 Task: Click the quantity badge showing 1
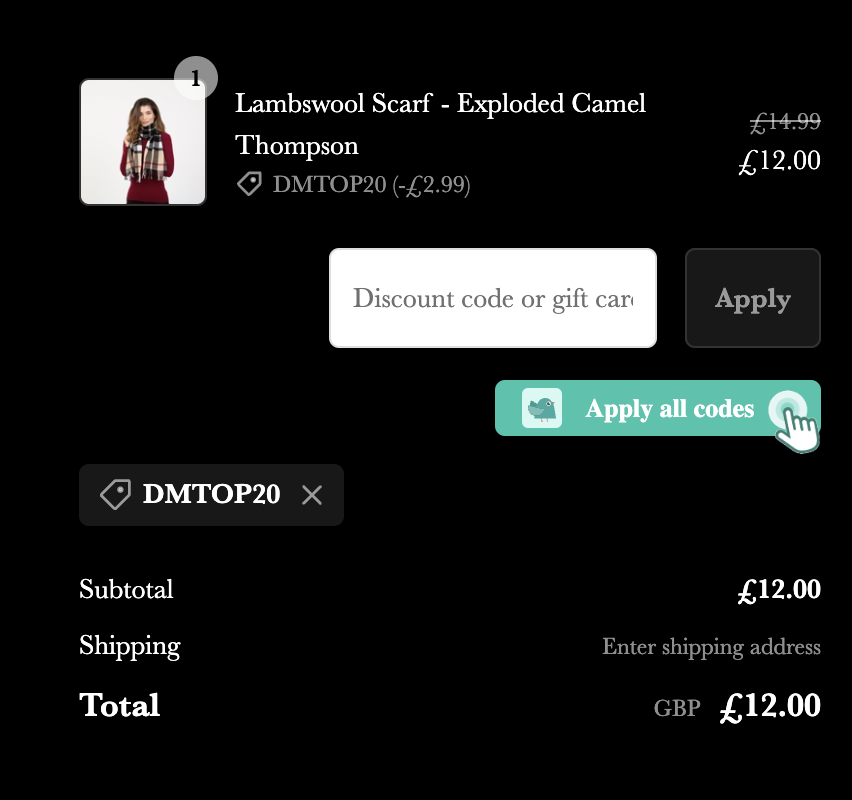(196, 77)
